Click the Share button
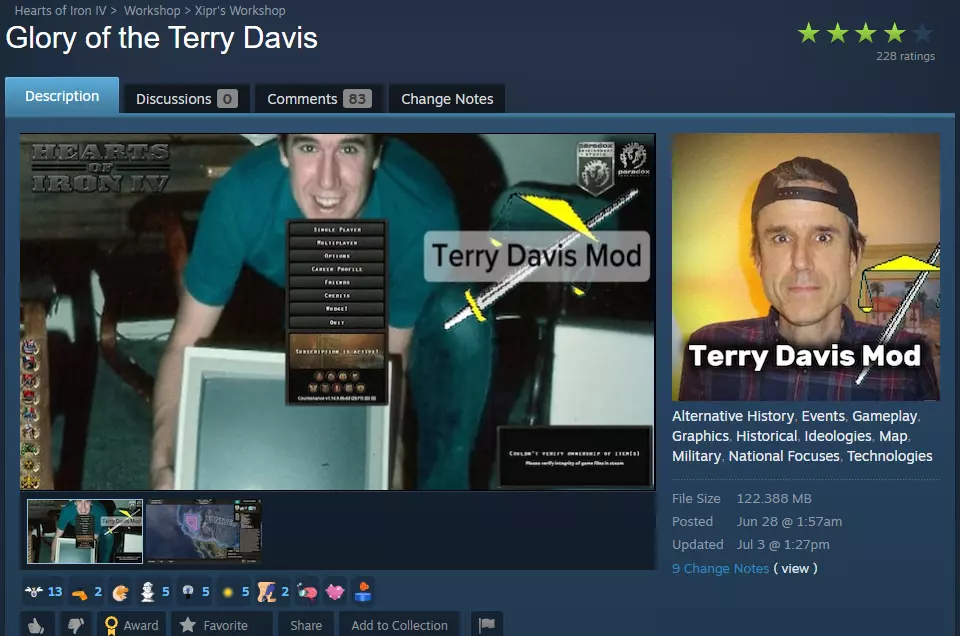Image resolution: width=960 pixels, height=636 pixels. pos(306,624)
